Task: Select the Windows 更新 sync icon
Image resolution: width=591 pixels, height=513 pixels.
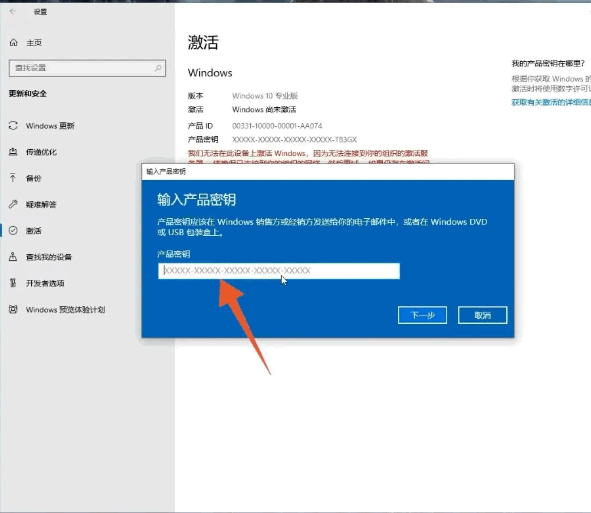Action: point(13,126)
